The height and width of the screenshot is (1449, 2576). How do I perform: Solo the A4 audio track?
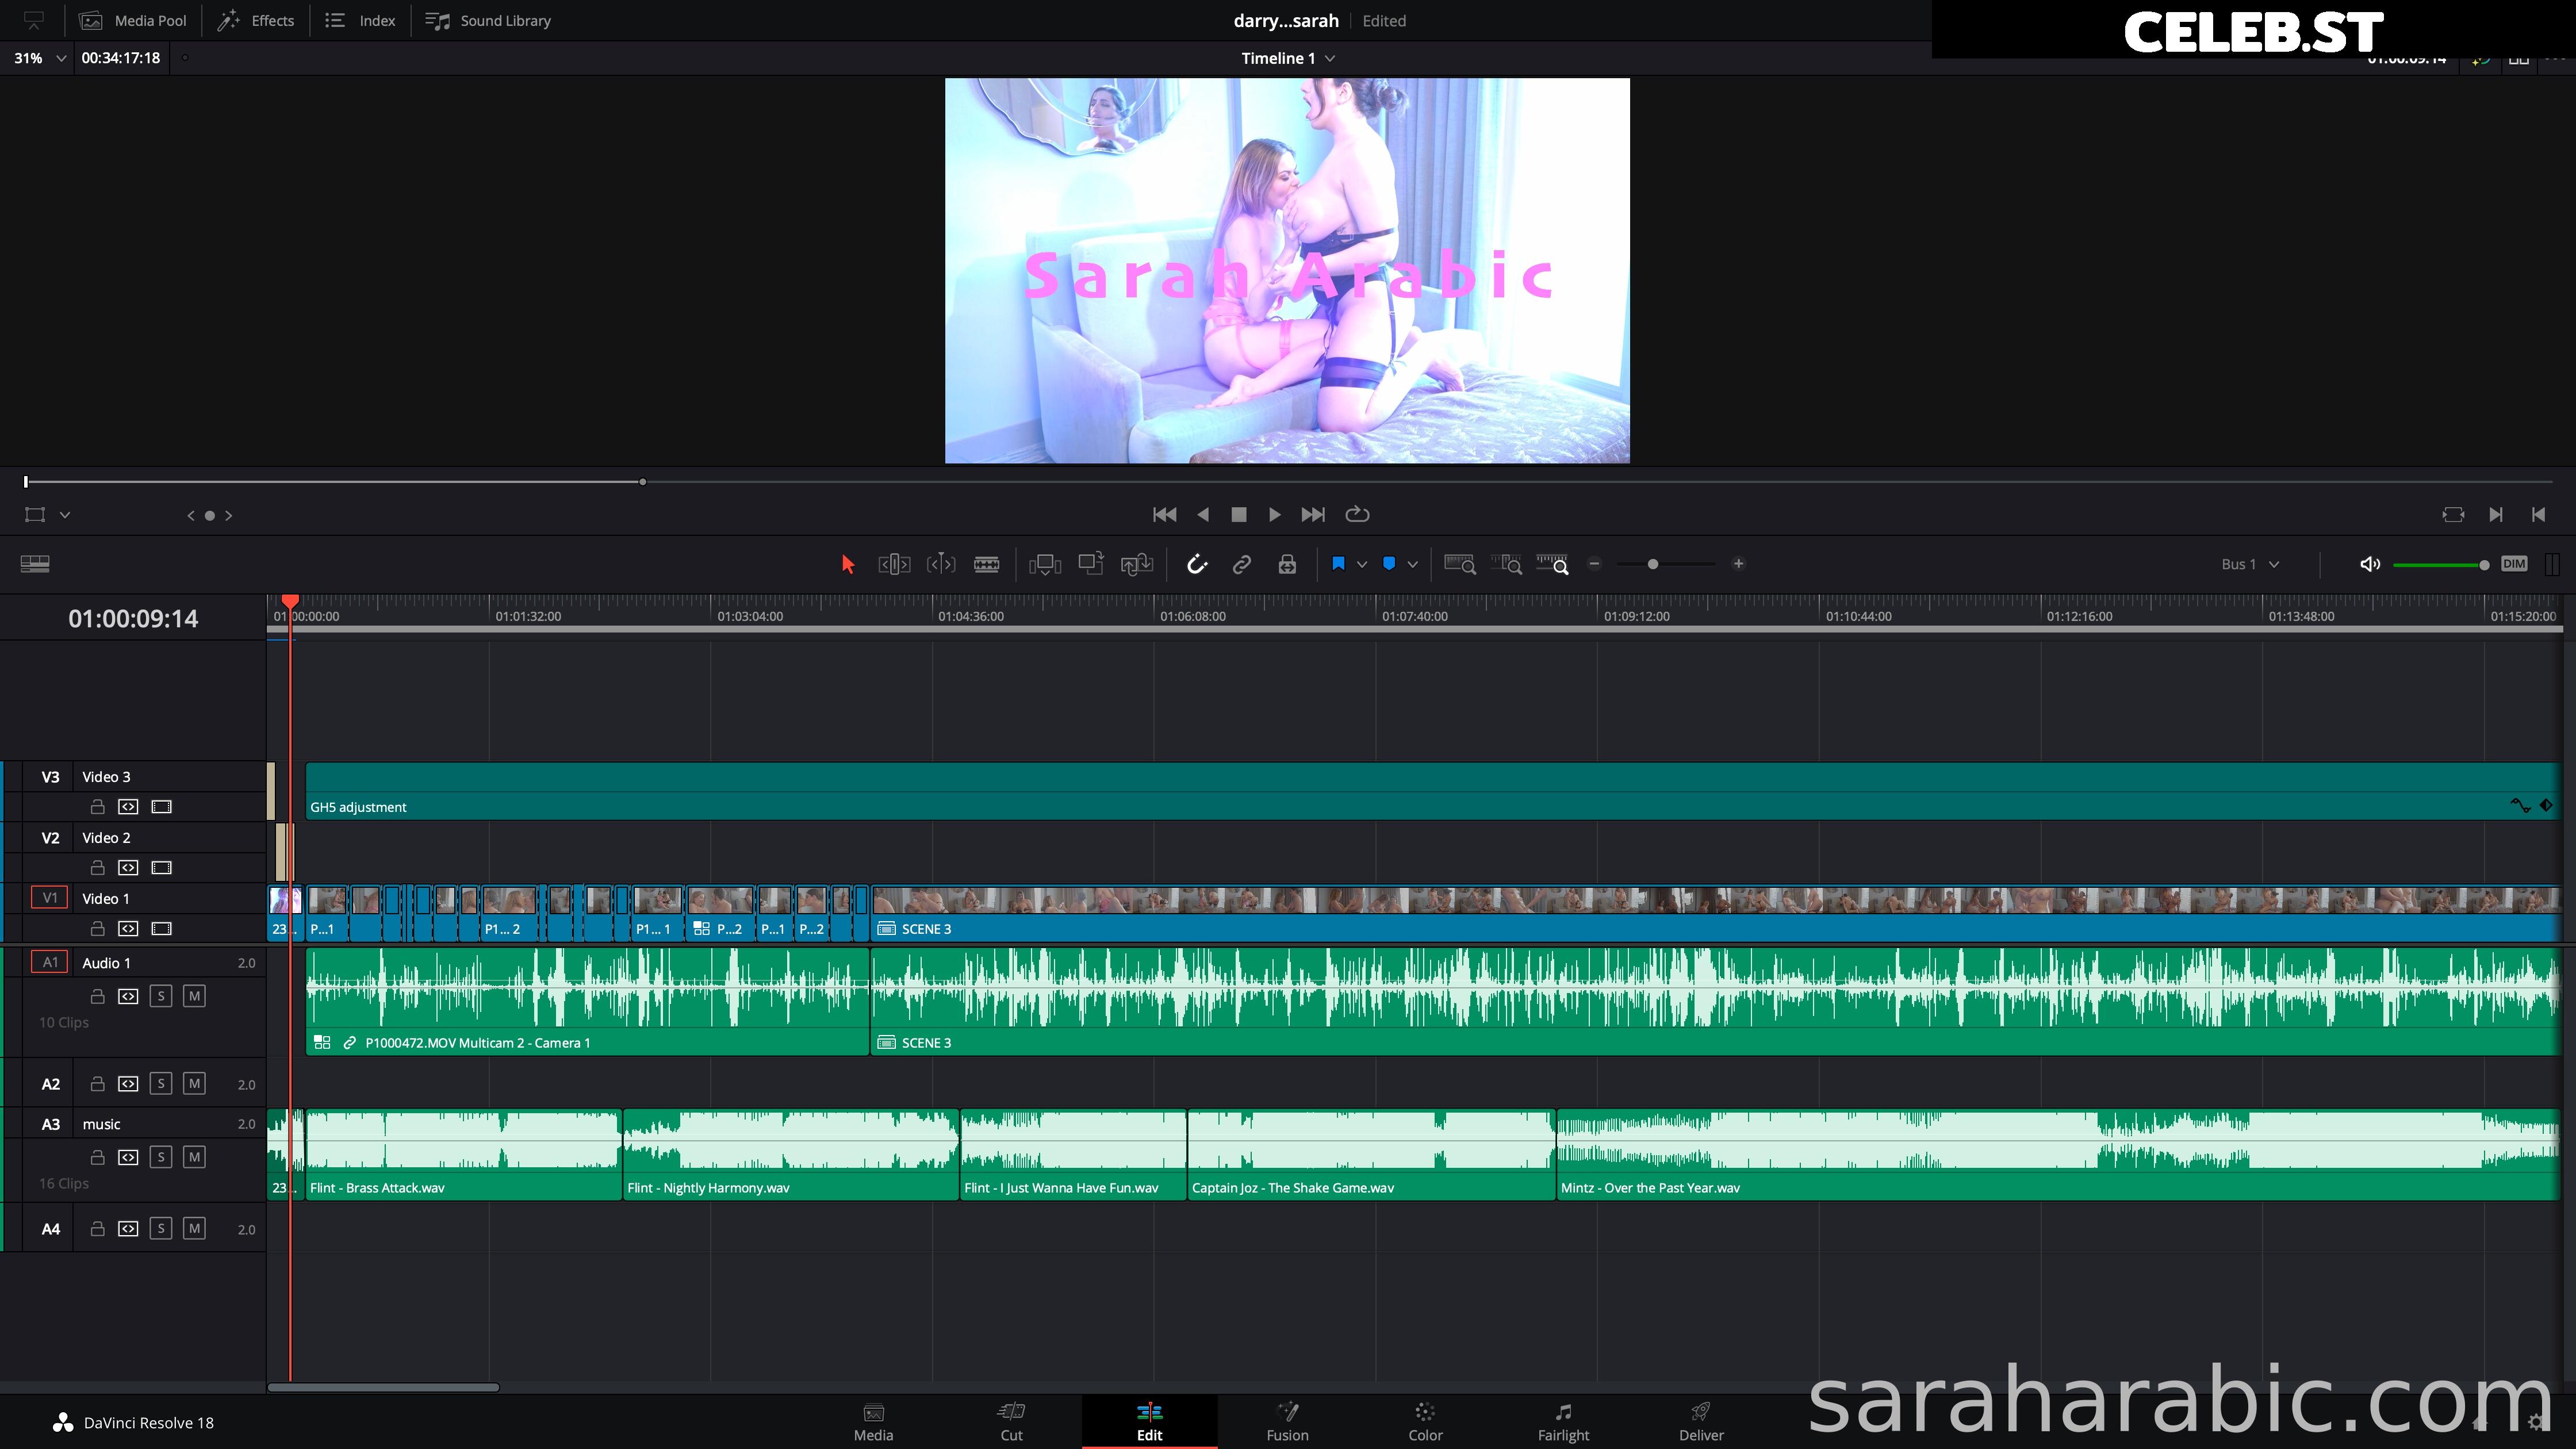coord(161,1229)
